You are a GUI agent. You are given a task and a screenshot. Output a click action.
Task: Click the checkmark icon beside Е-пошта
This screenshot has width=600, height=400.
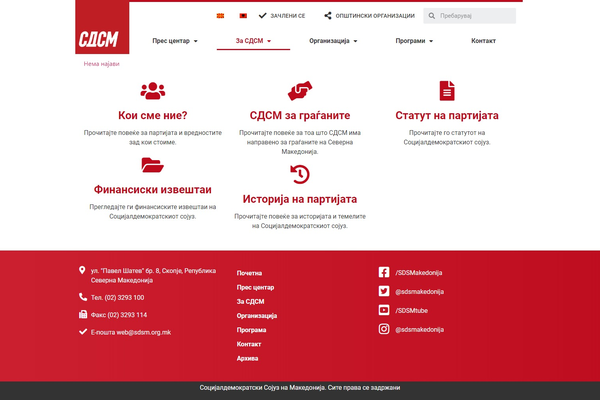click(83, 331)
